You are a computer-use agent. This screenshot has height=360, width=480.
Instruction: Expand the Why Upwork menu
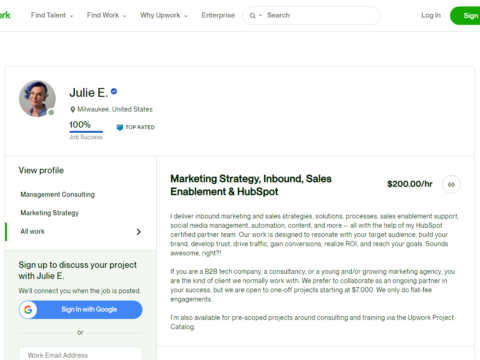[x=164, y=15]
